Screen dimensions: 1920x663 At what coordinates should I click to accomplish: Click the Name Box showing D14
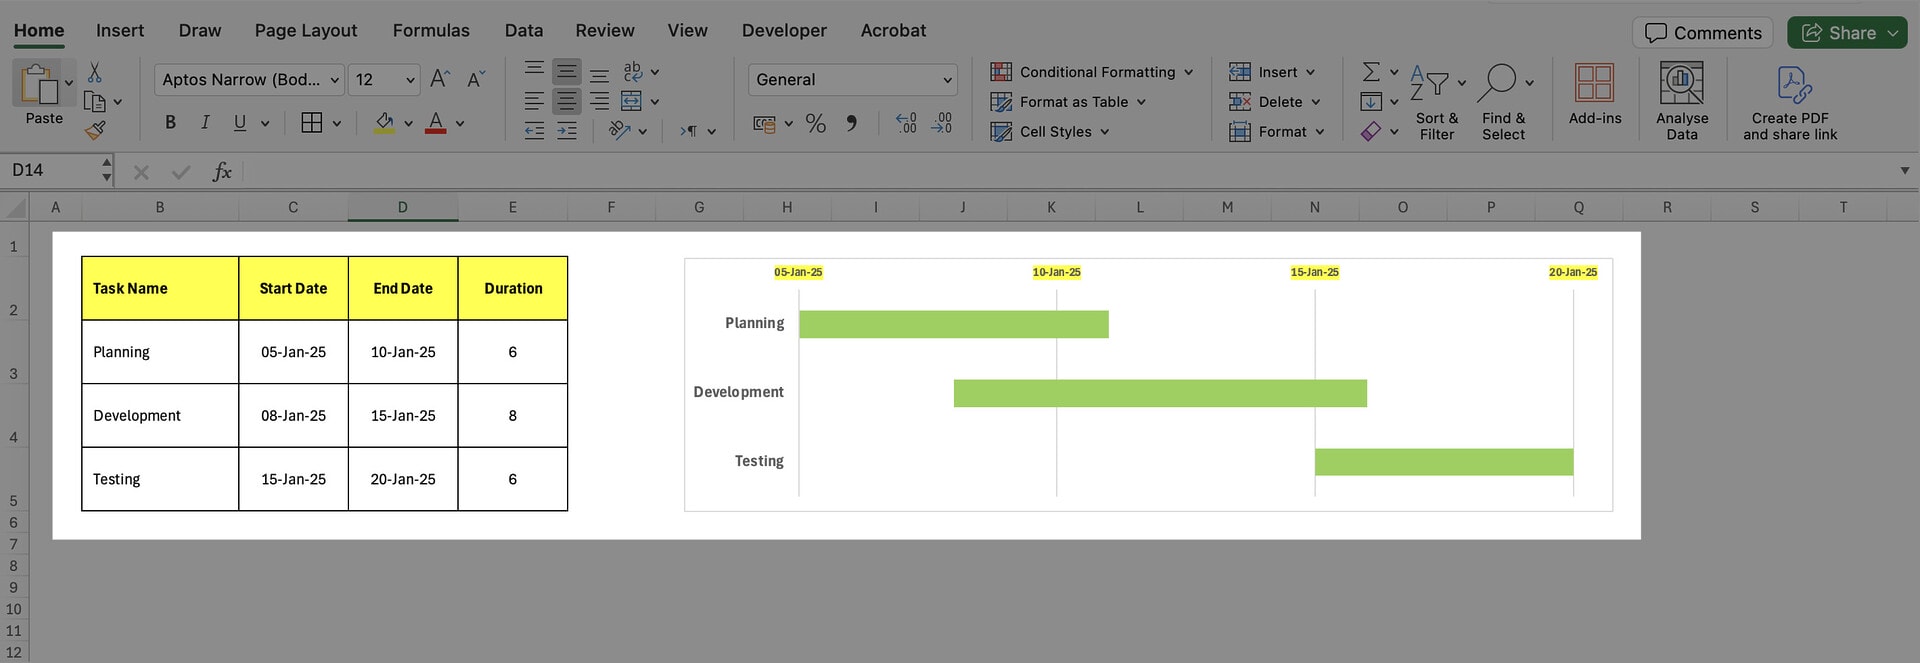[50, 171]
